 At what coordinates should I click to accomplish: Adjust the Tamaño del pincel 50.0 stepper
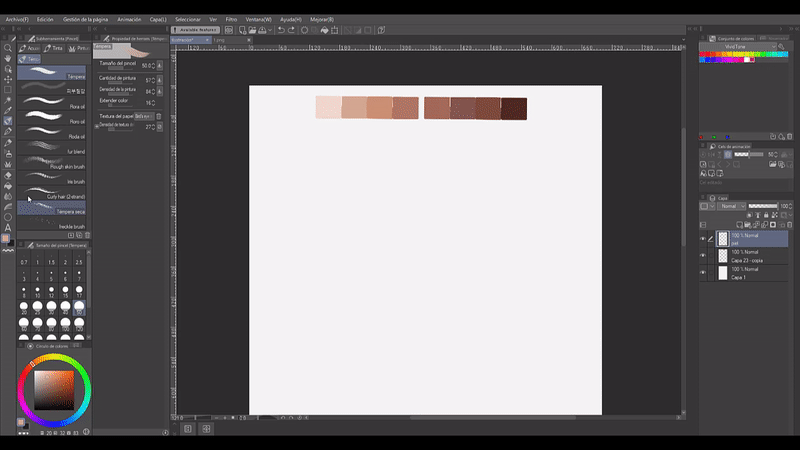[153, 66]
